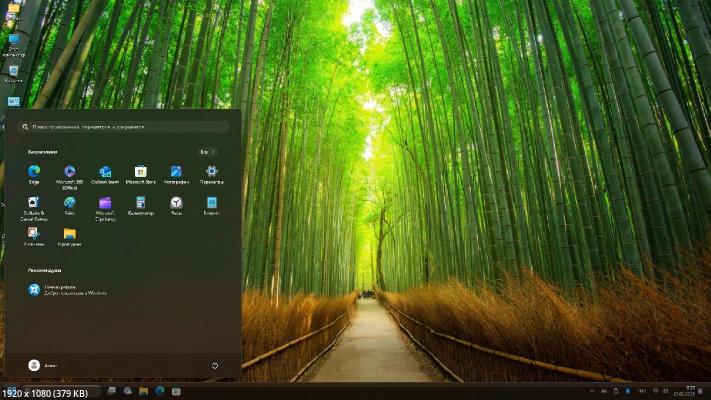The image size is (711, 400).
Task: Launch Microsoft 365 (Office) app
Action: pos(70,172)
